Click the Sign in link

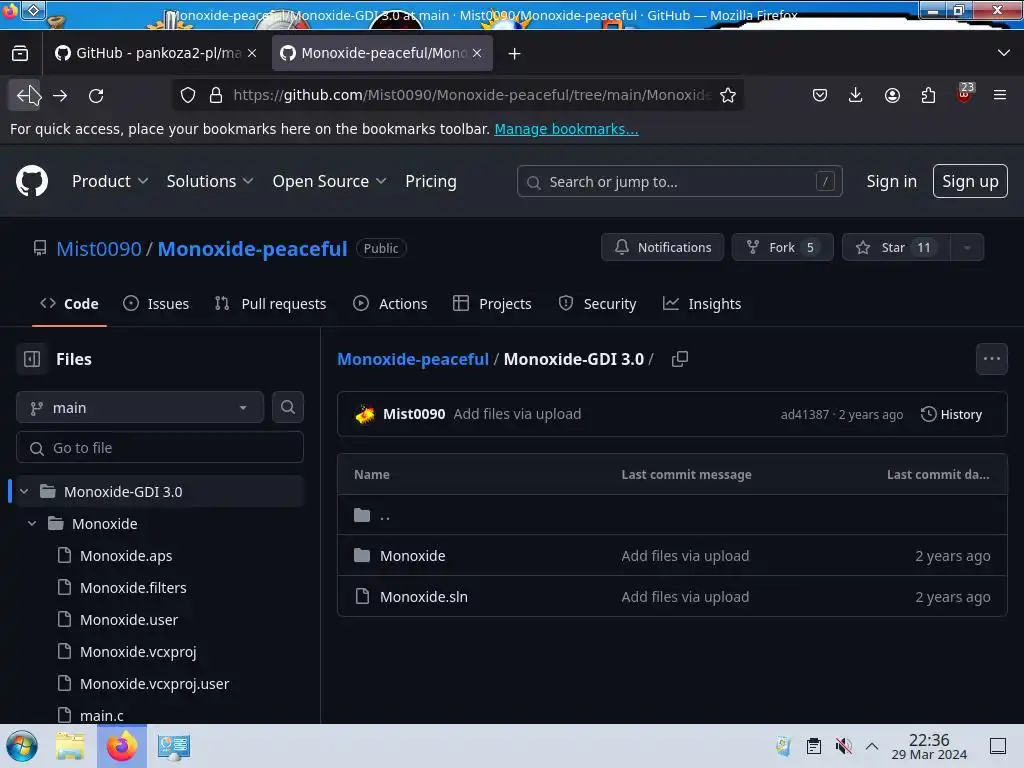tap(891, 181)
